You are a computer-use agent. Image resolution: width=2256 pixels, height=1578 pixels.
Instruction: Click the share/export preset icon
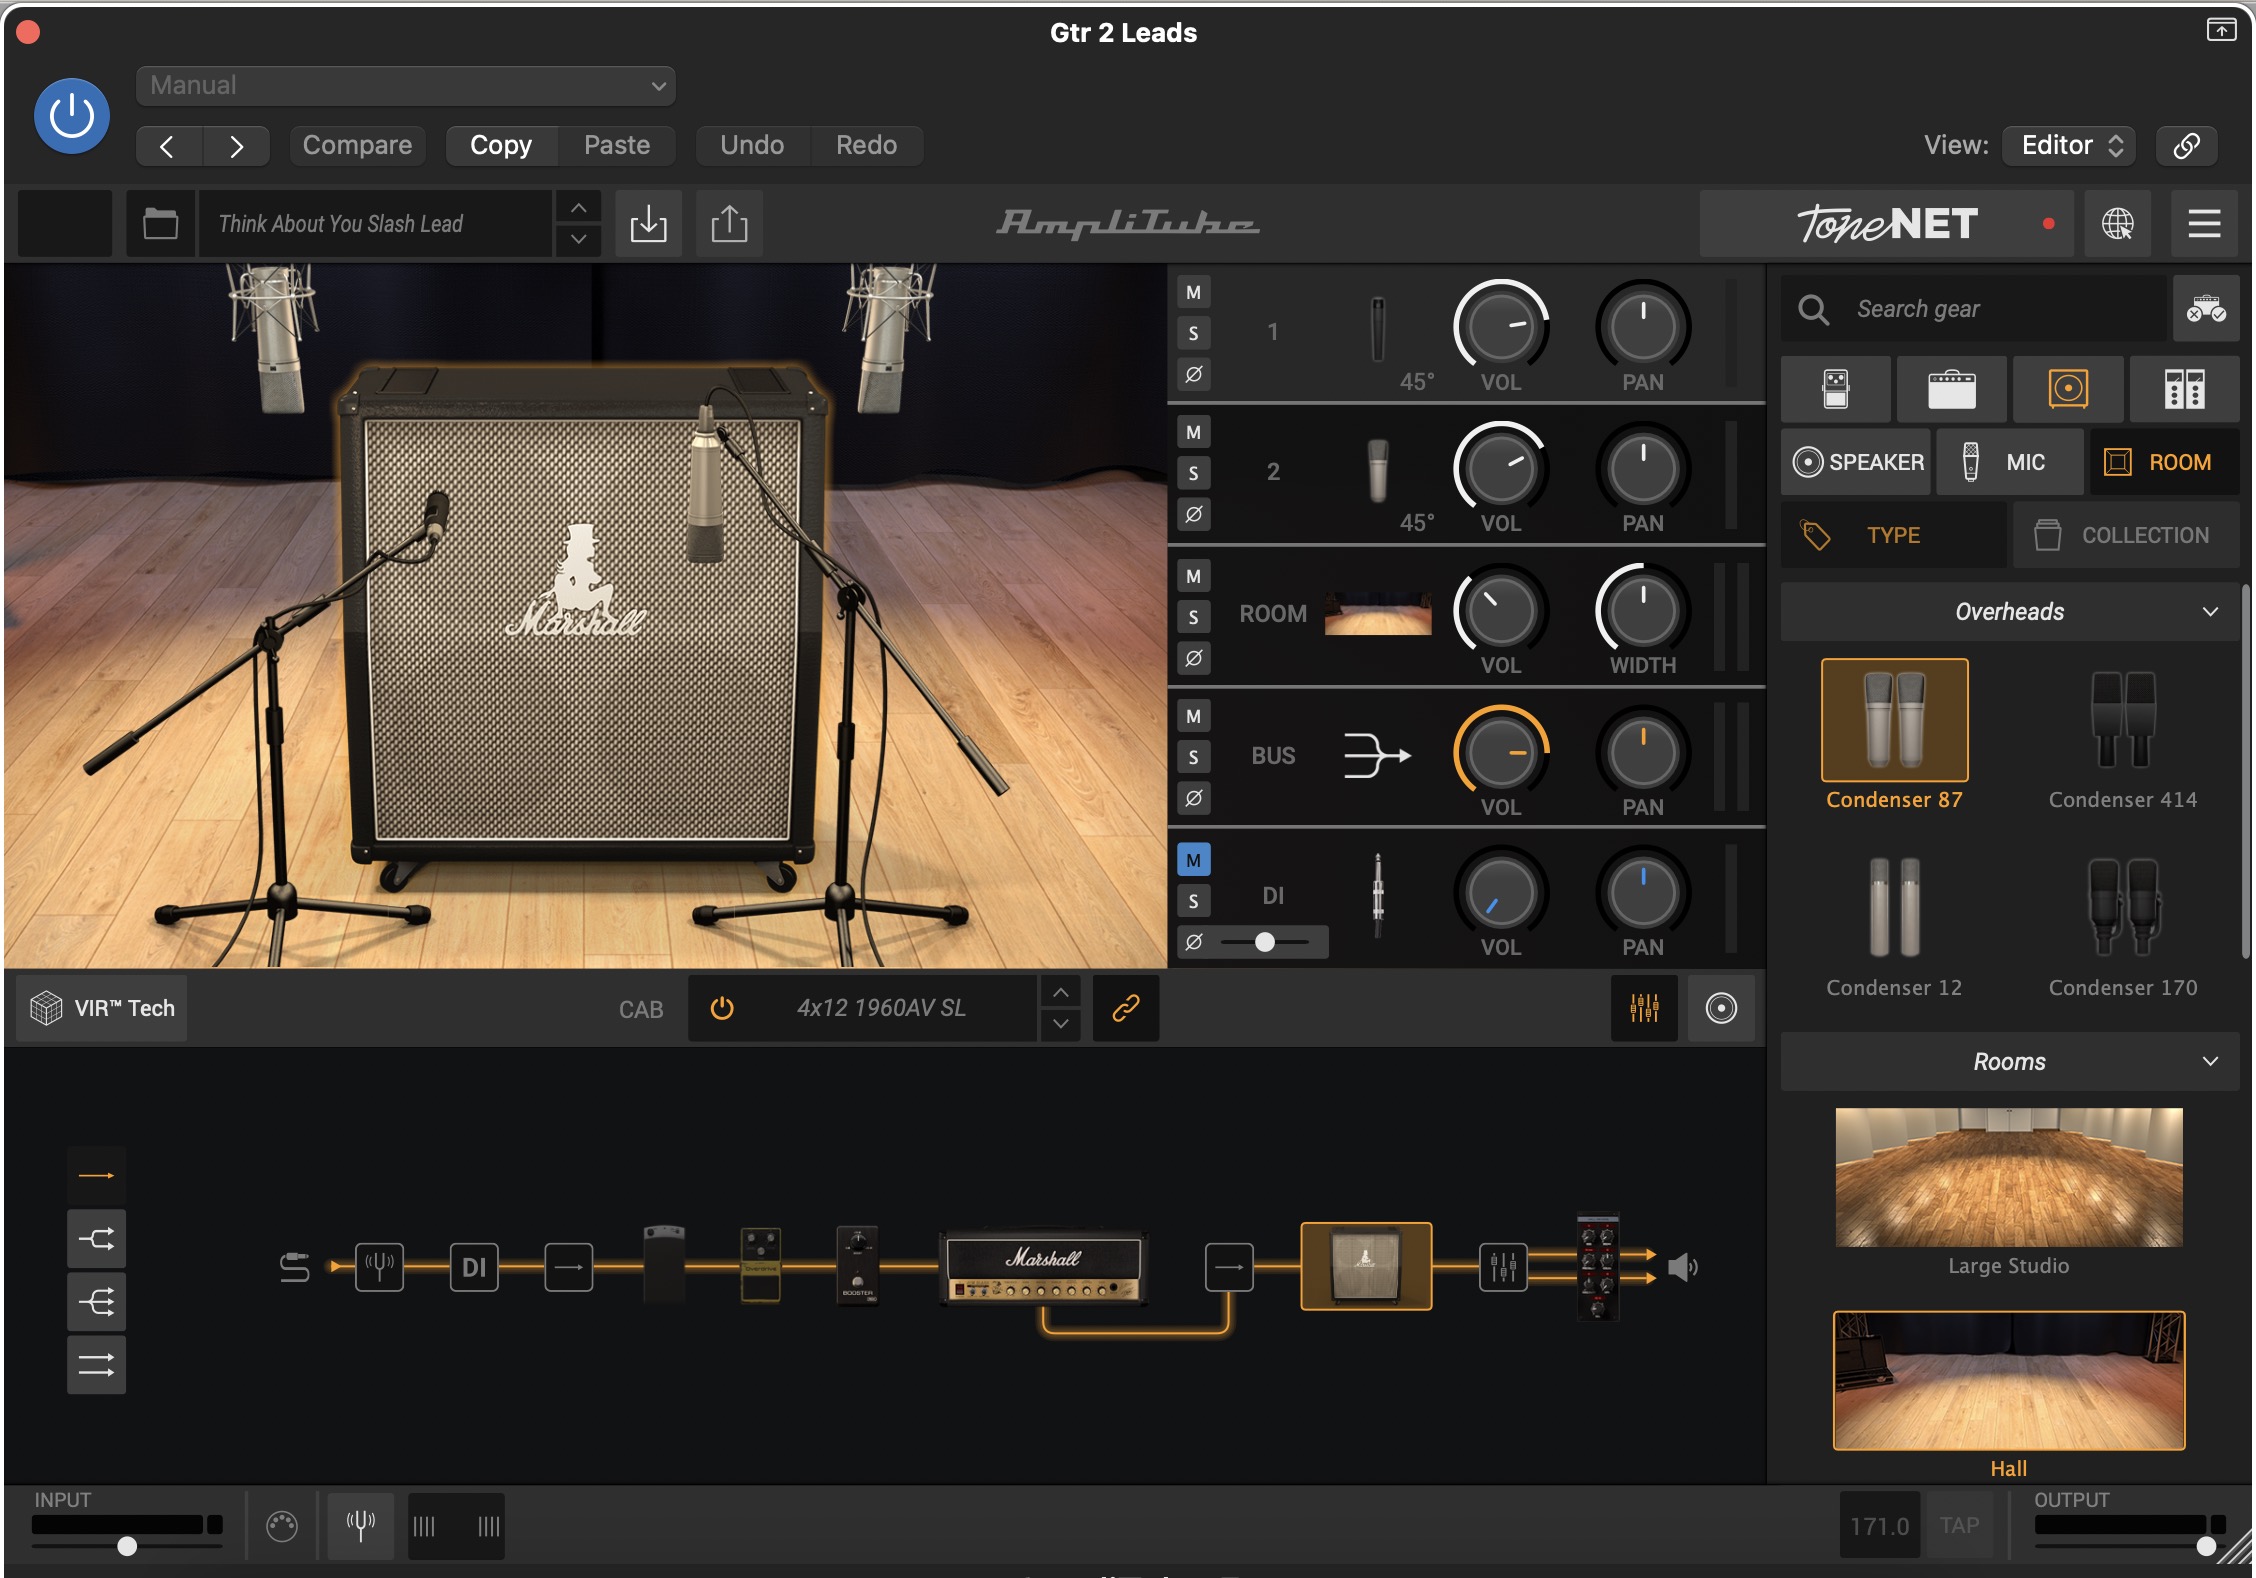pyautogui.click(x=729, y=223)
